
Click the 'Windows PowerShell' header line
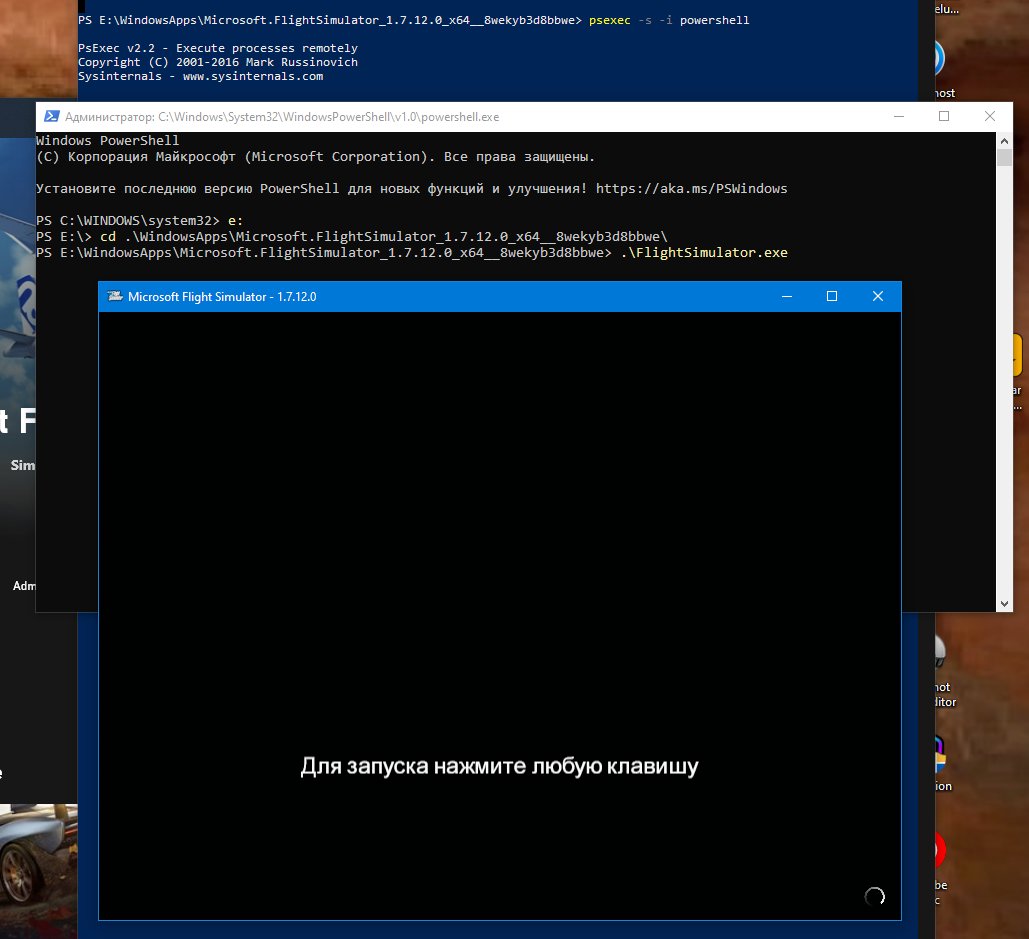point(108,140)
